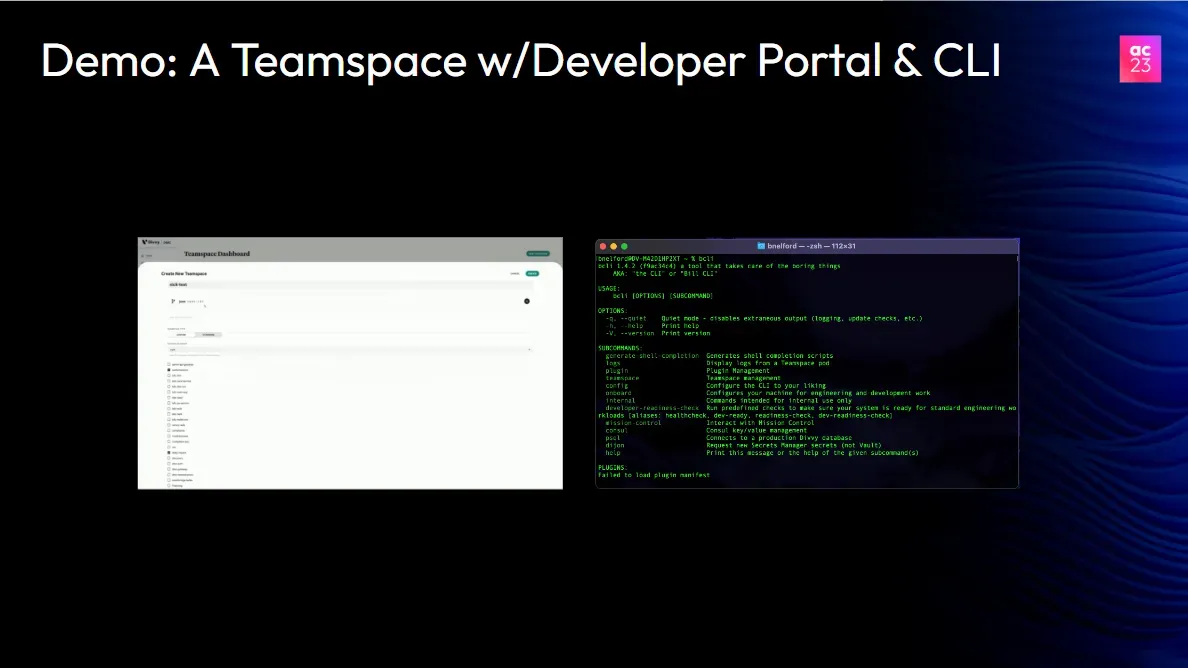Click the 'developer-readiness-check' subcommand in the terminal
Viewport: 1188px width, 668px height.
[x=652, y=407]
